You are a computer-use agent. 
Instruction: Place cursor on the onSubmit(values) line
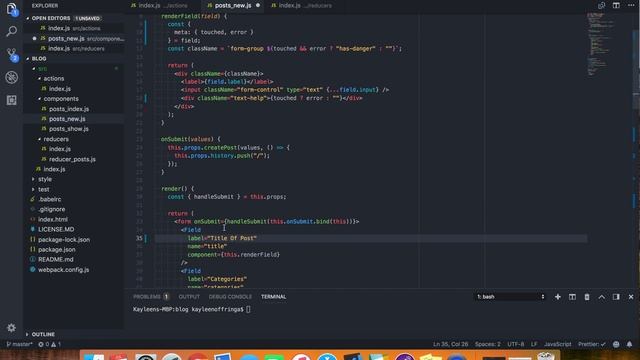191,139
